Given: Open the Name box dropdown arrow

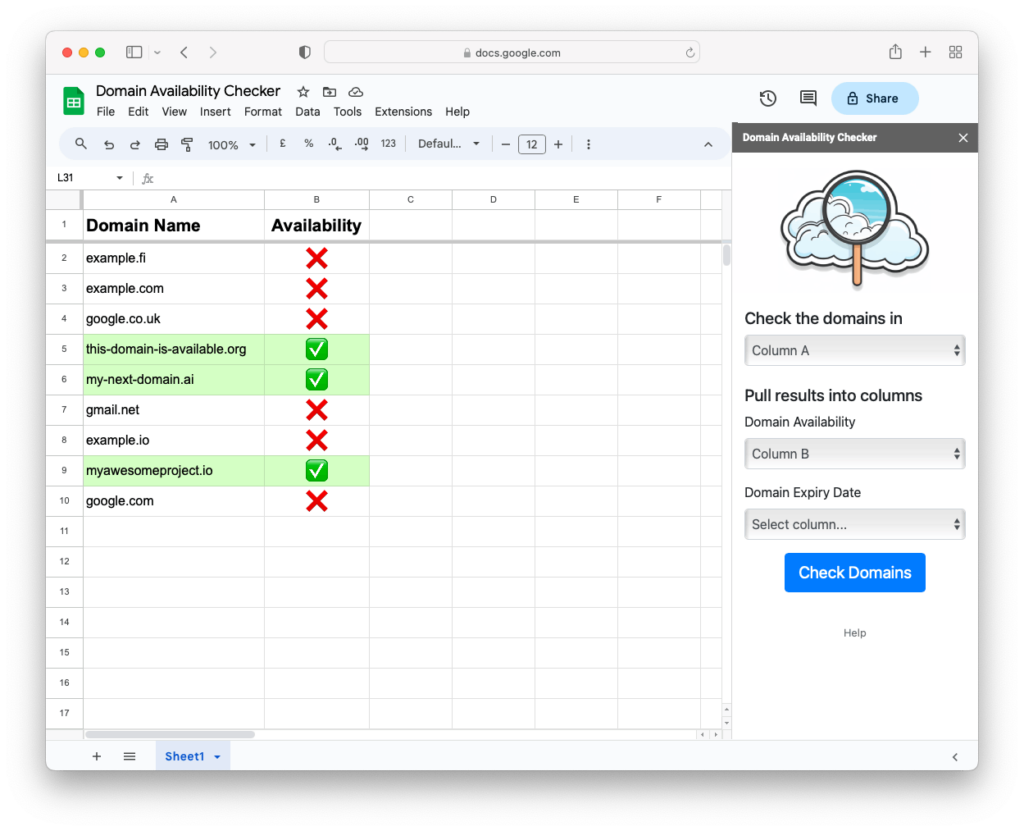Looking at the screenshot, I should (120, 178).
